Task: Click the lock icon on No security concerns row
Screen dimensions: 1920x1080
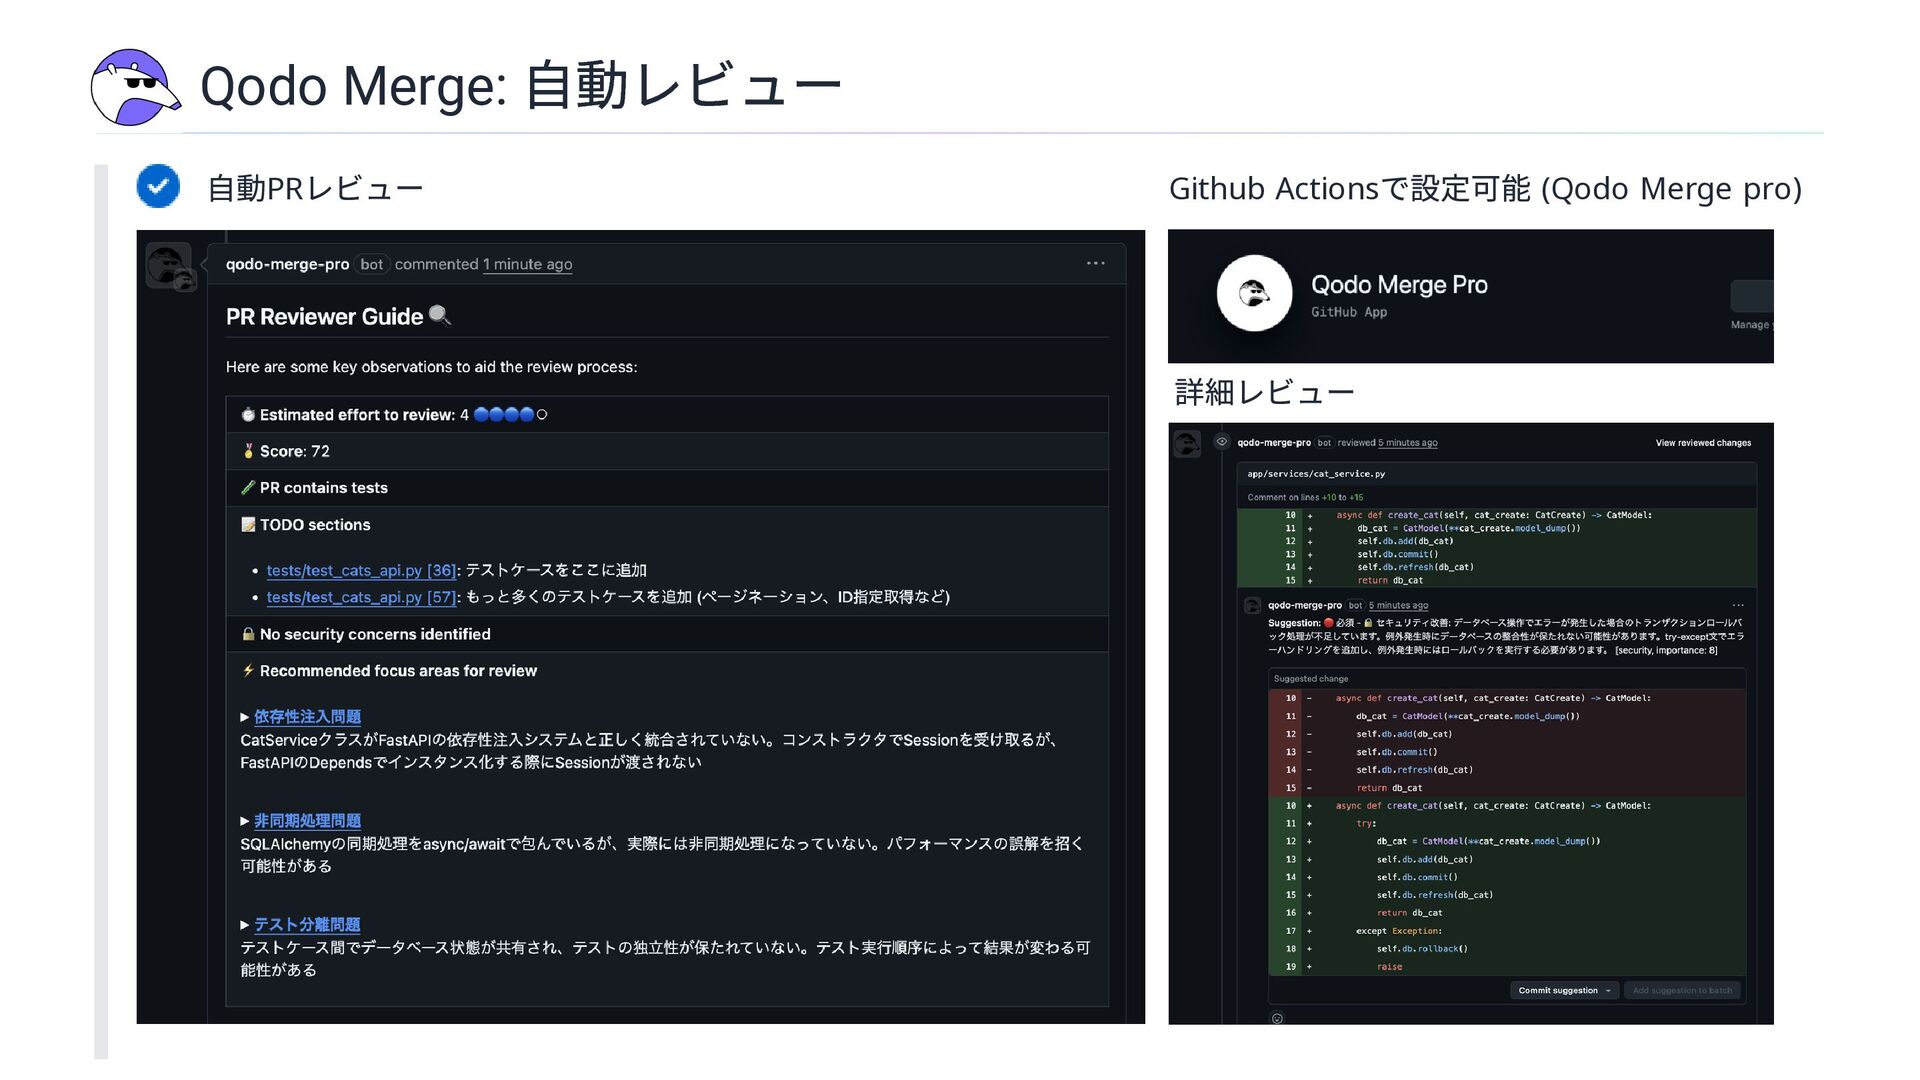Action: pos(248,634)
